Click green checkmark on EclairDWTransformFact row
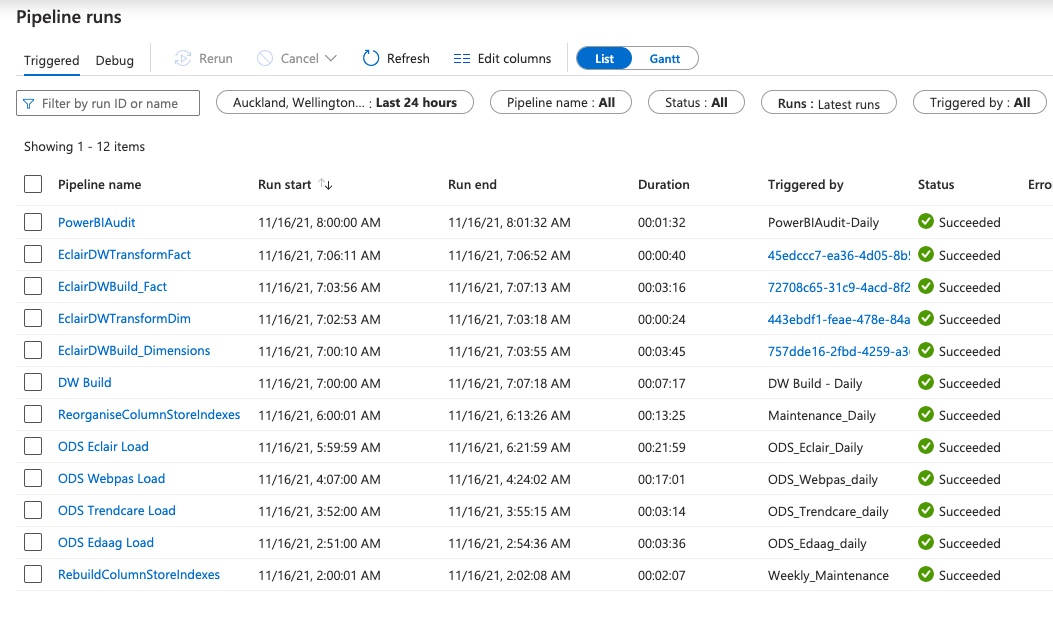The height and width of the screenshot is (620, 1053). [x=926, y=254]
